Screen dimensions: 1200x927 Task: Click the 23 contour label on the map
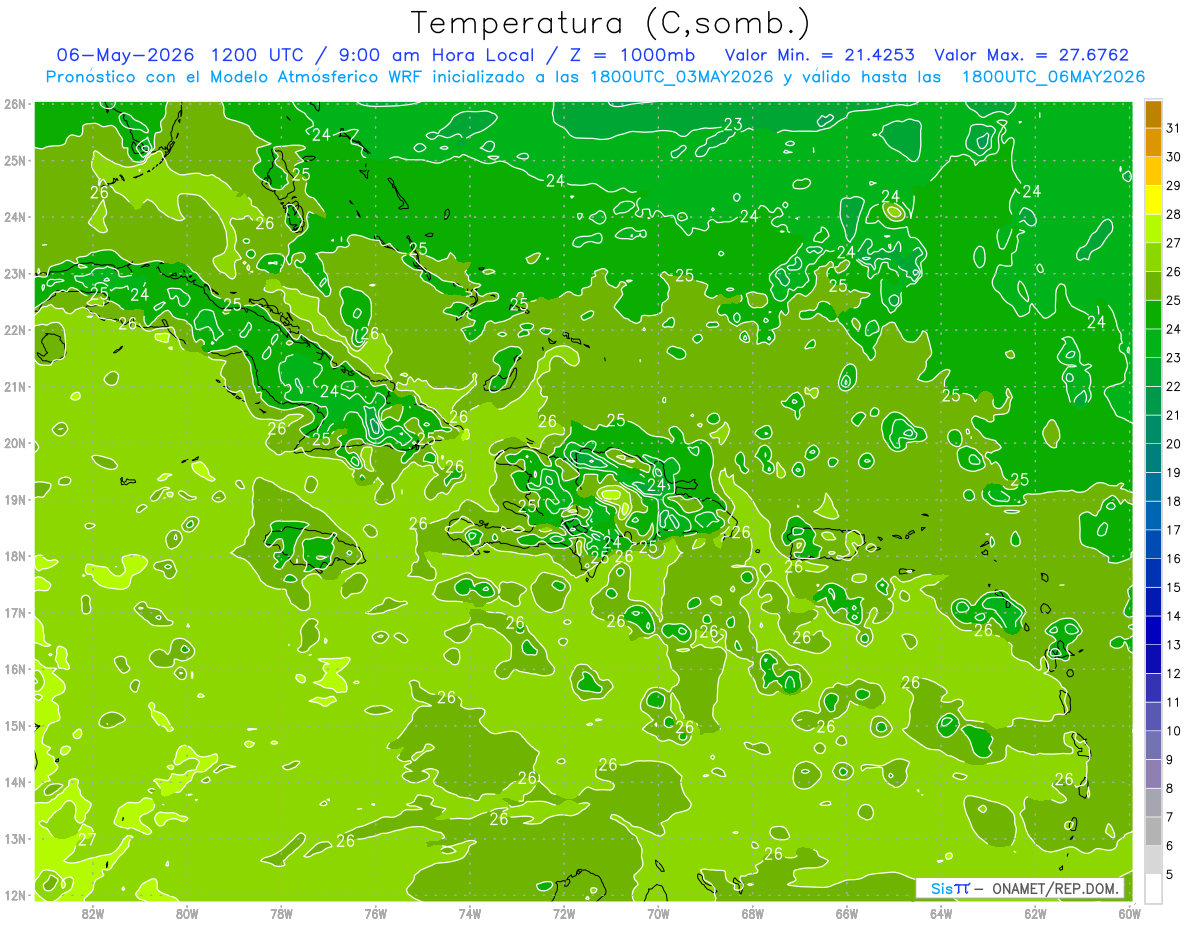[733, 124]
